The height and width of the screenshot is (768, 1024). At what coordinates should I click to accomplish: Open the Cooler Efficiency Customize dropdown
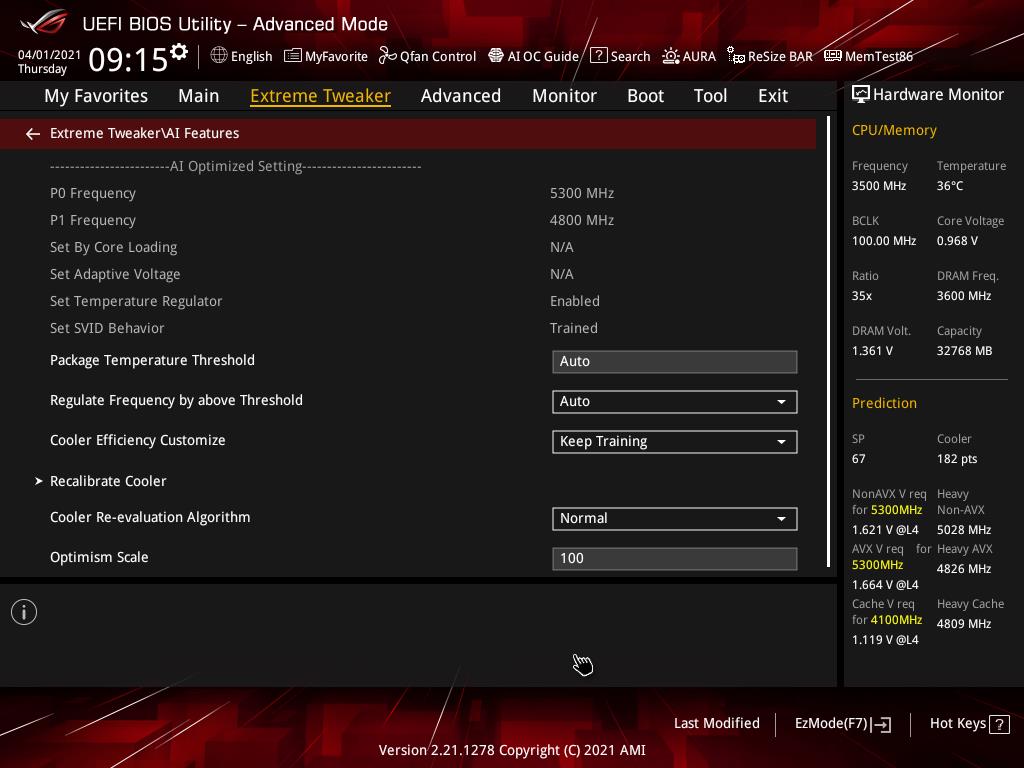pos(674,441)
